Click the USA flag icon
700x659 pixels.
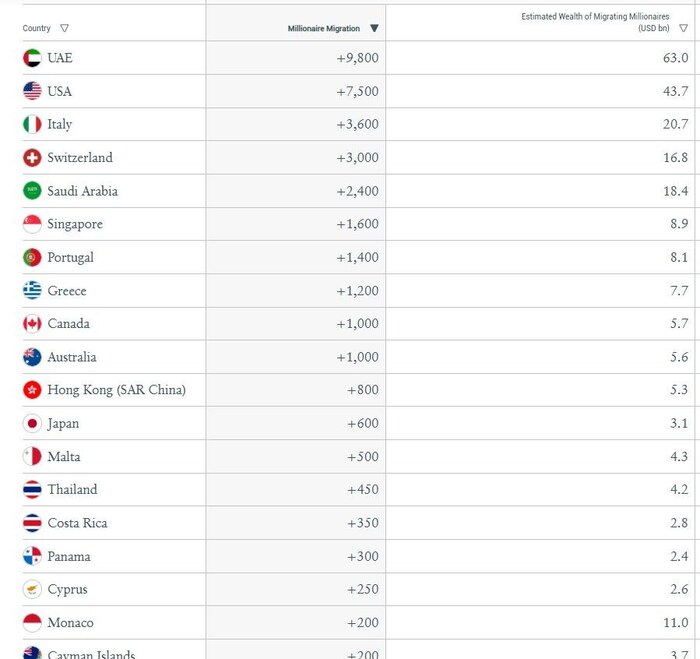click(32, 91)
